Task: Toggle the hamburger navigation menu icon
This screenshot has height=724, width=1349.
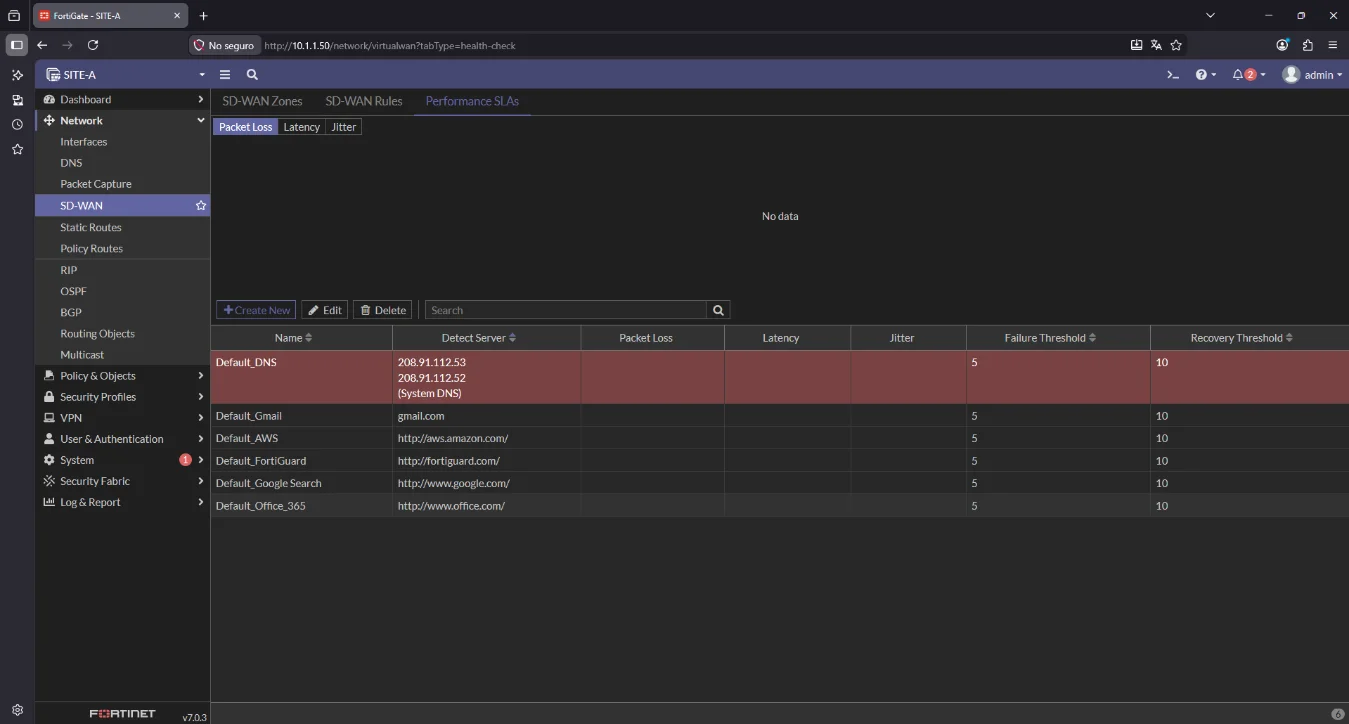Action: pyautogui.click(x=225, y=75)
